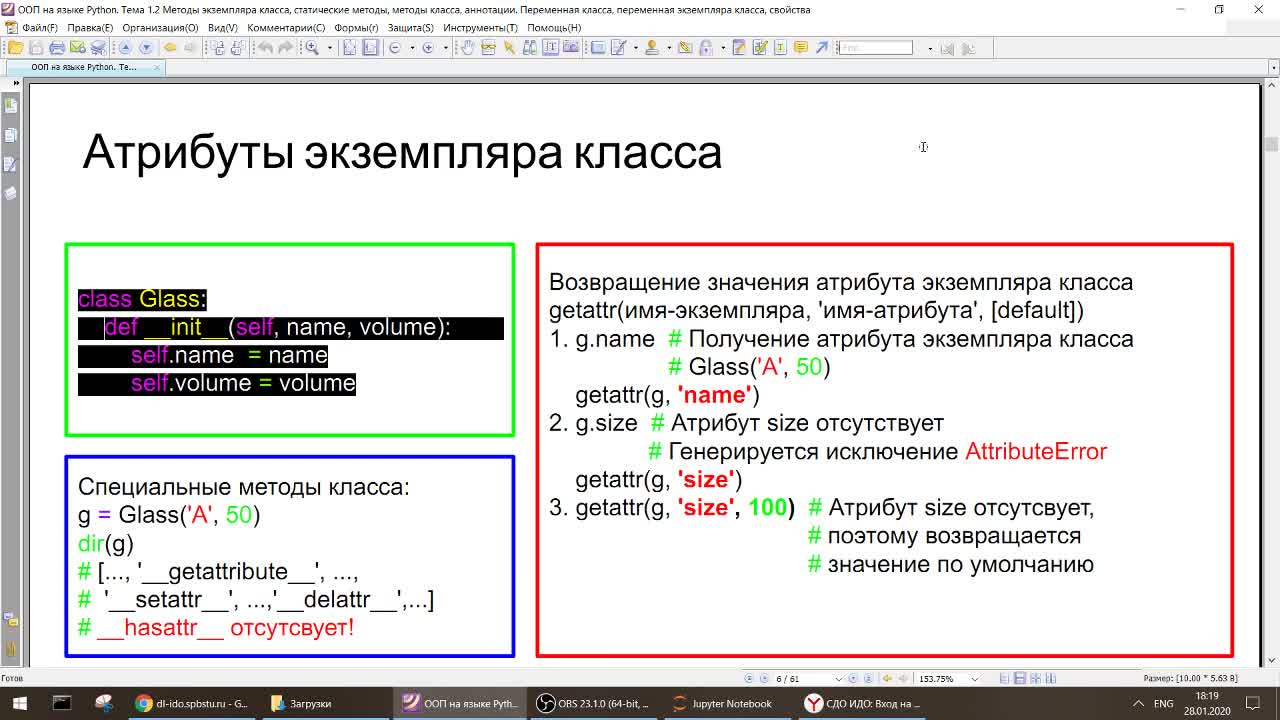This screenshot has width=1280, height=720.
Task: Switch to СДО ИДО Yandex browser window
Action: click(x=863, y=703)
